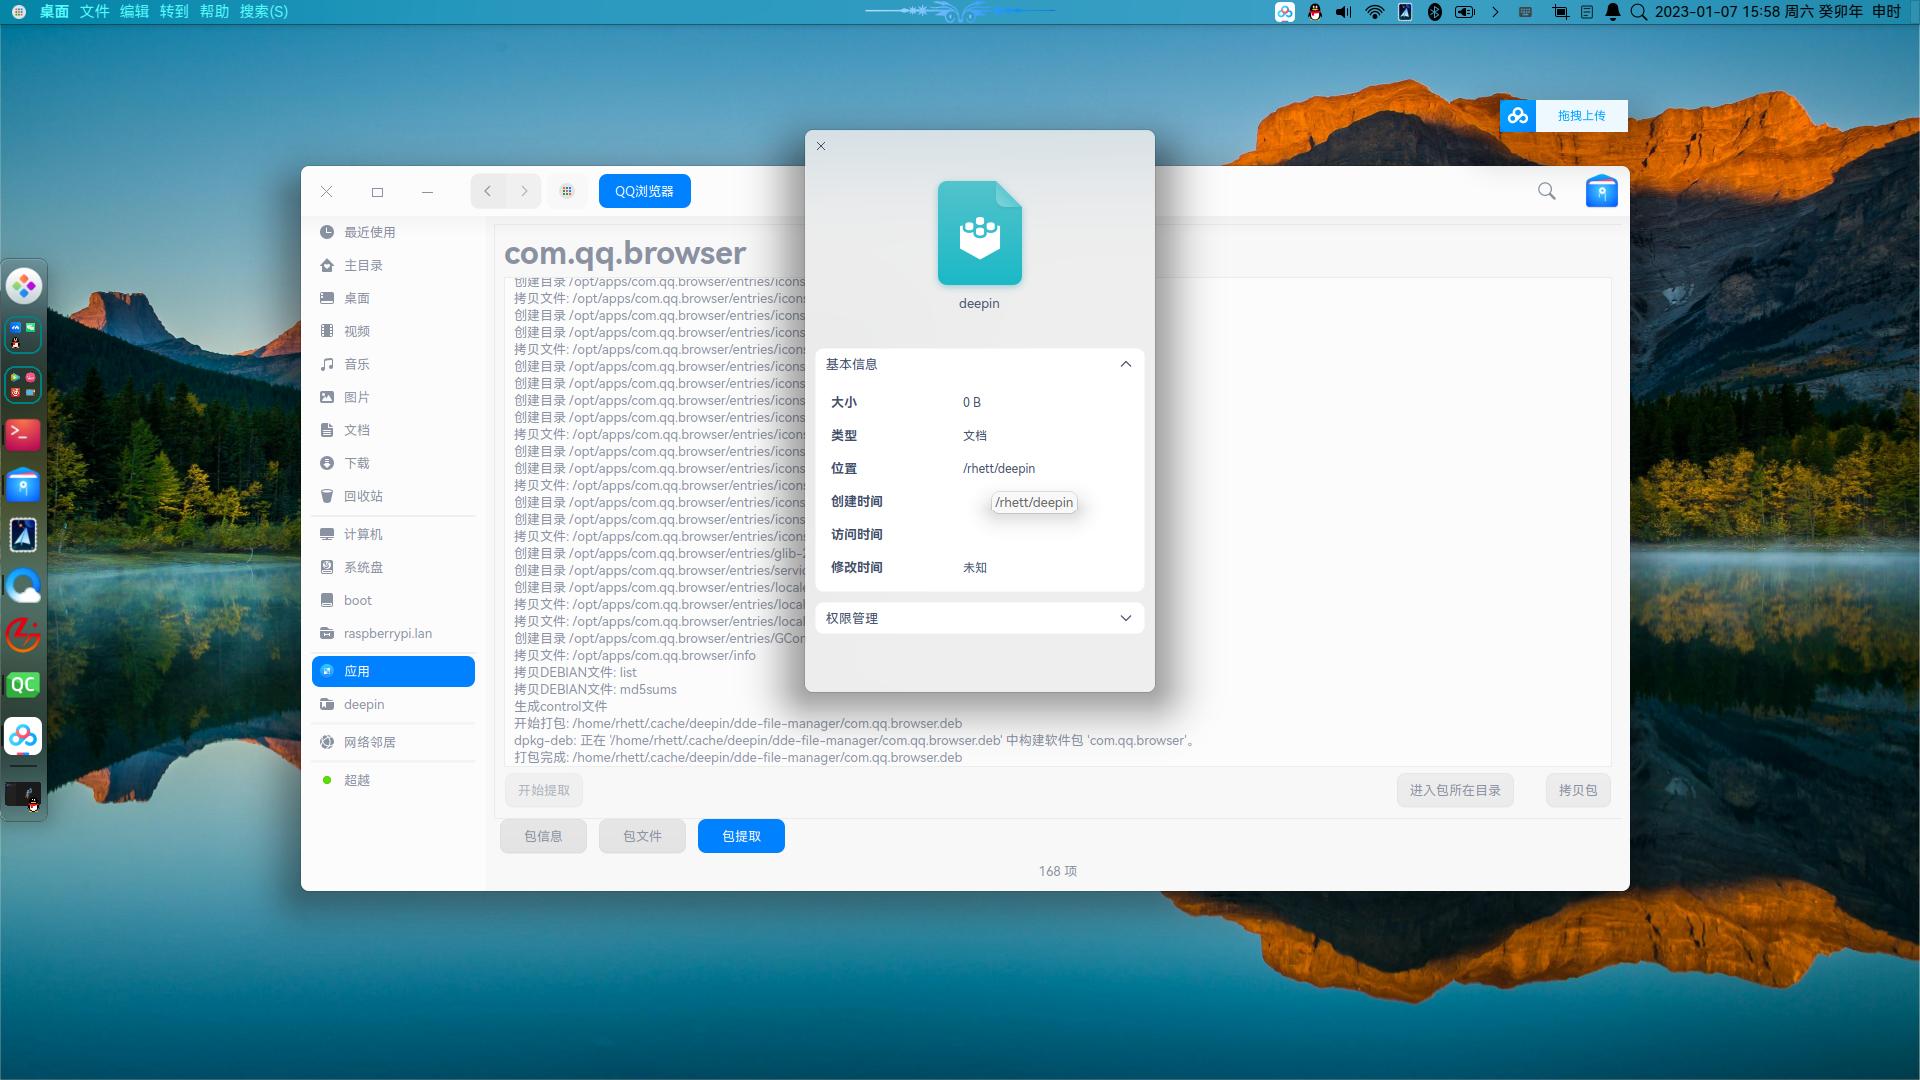Select 下载 in the sidebar

point(357,463)
